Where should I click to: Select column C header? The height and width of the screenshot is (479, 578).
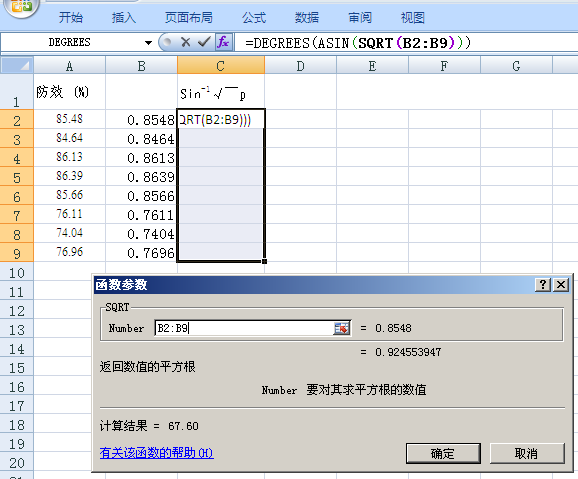221,66
